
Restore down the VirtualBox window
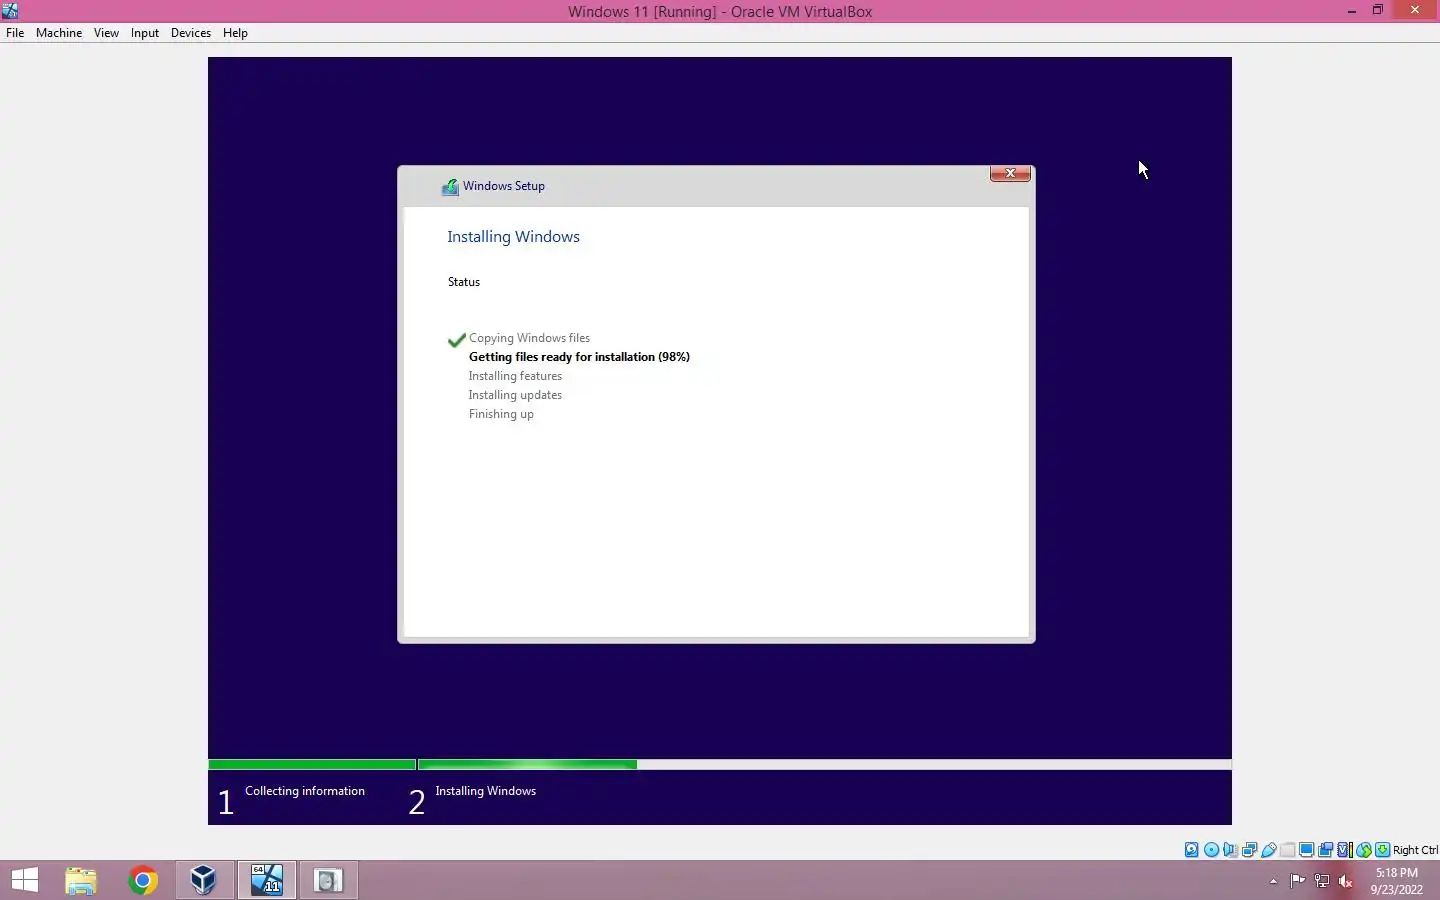1378,11
